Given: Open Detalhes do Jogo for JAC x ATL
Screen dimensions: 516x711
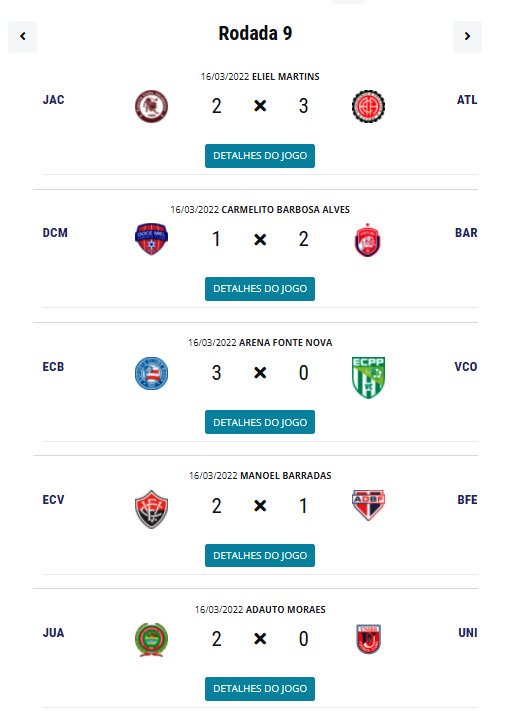Looking at the screenshot, I should [x=260, y=156].
